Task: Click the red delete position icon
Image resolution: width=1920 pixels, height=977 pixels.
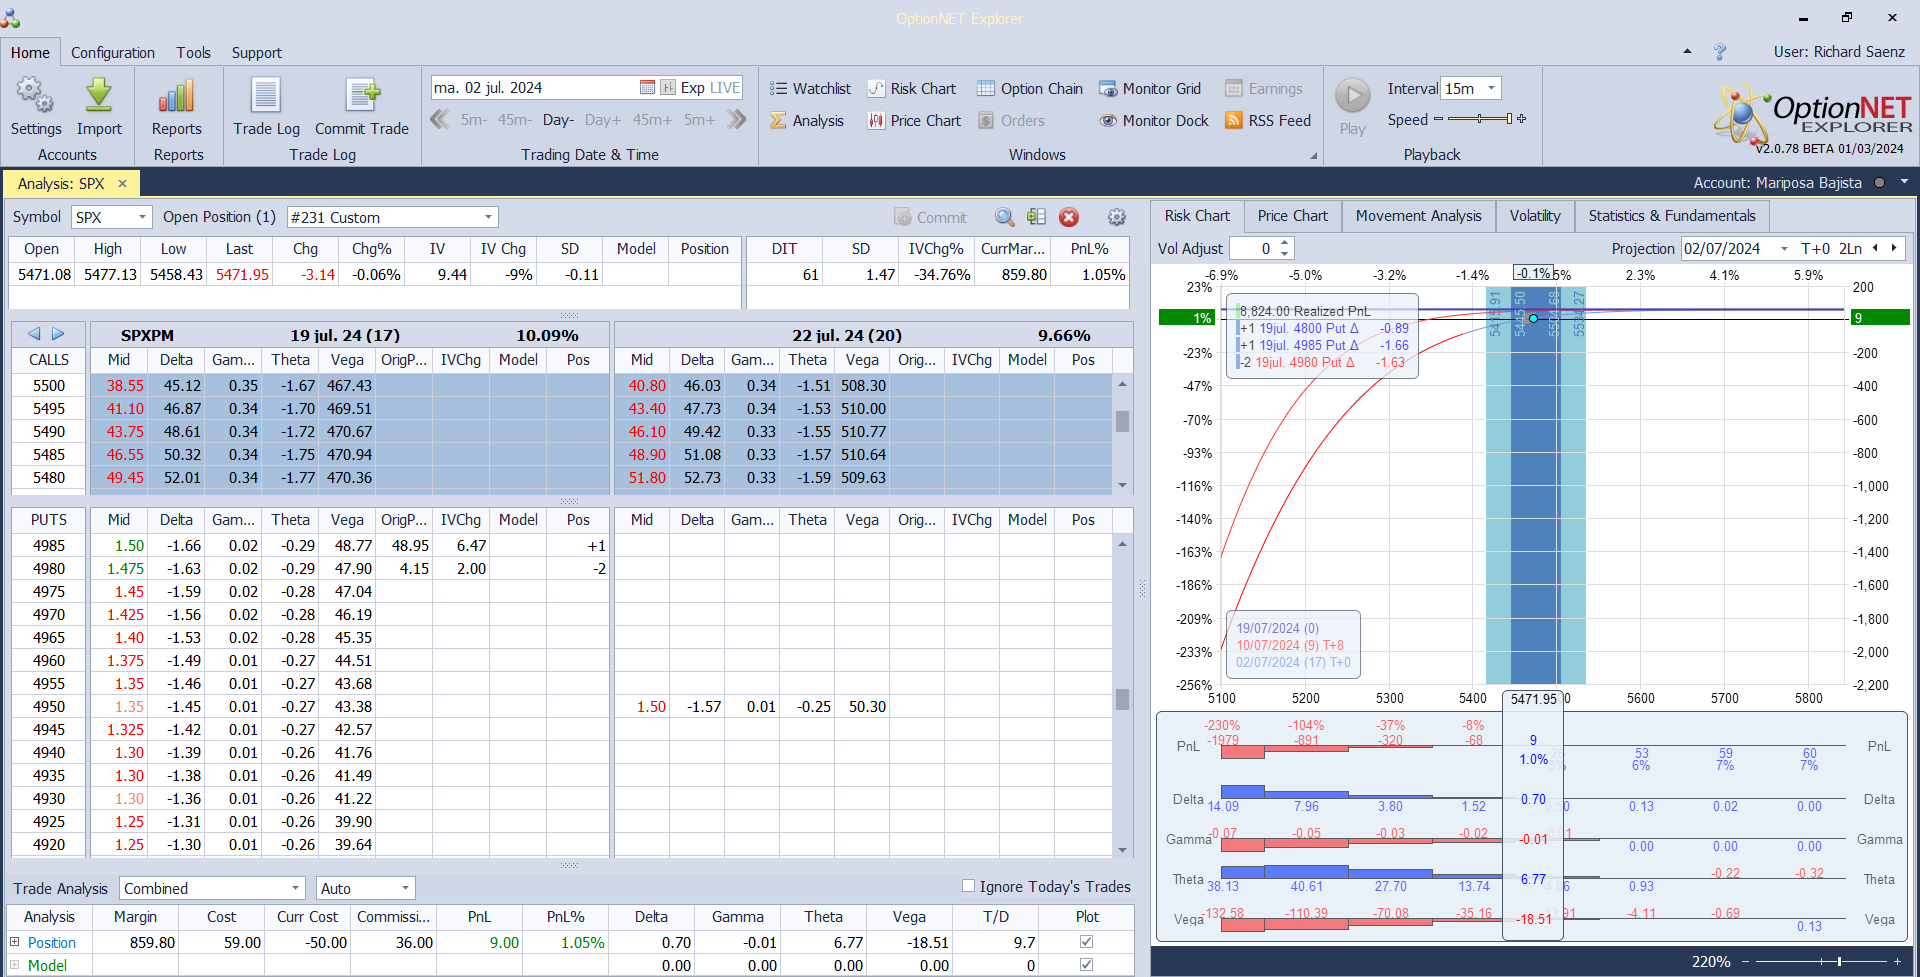Action: tap(1069, 217)
